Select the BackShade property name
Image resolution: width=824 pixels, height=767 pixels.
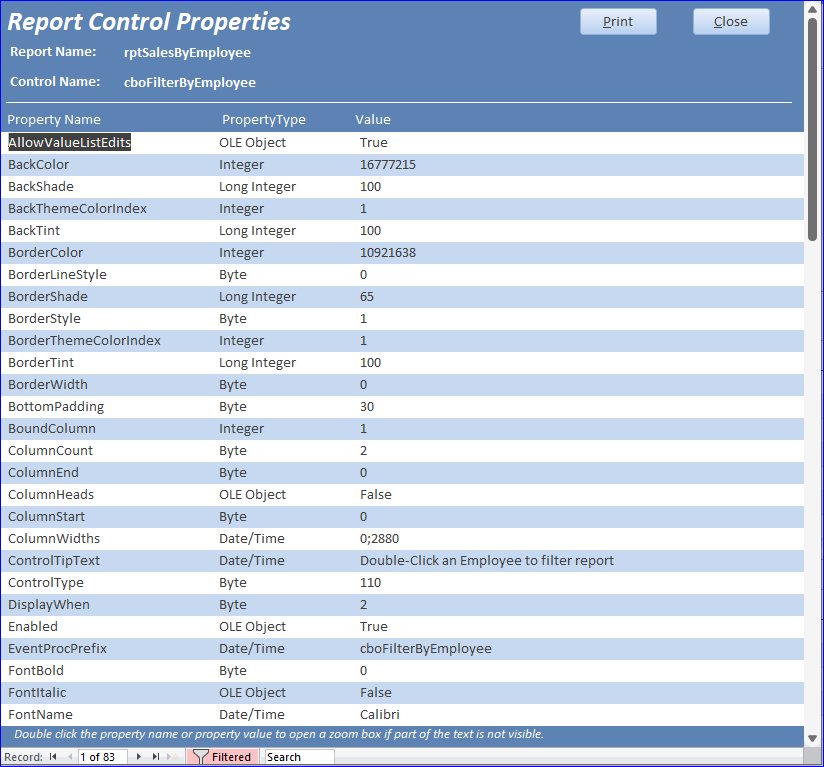click(40, 186)
